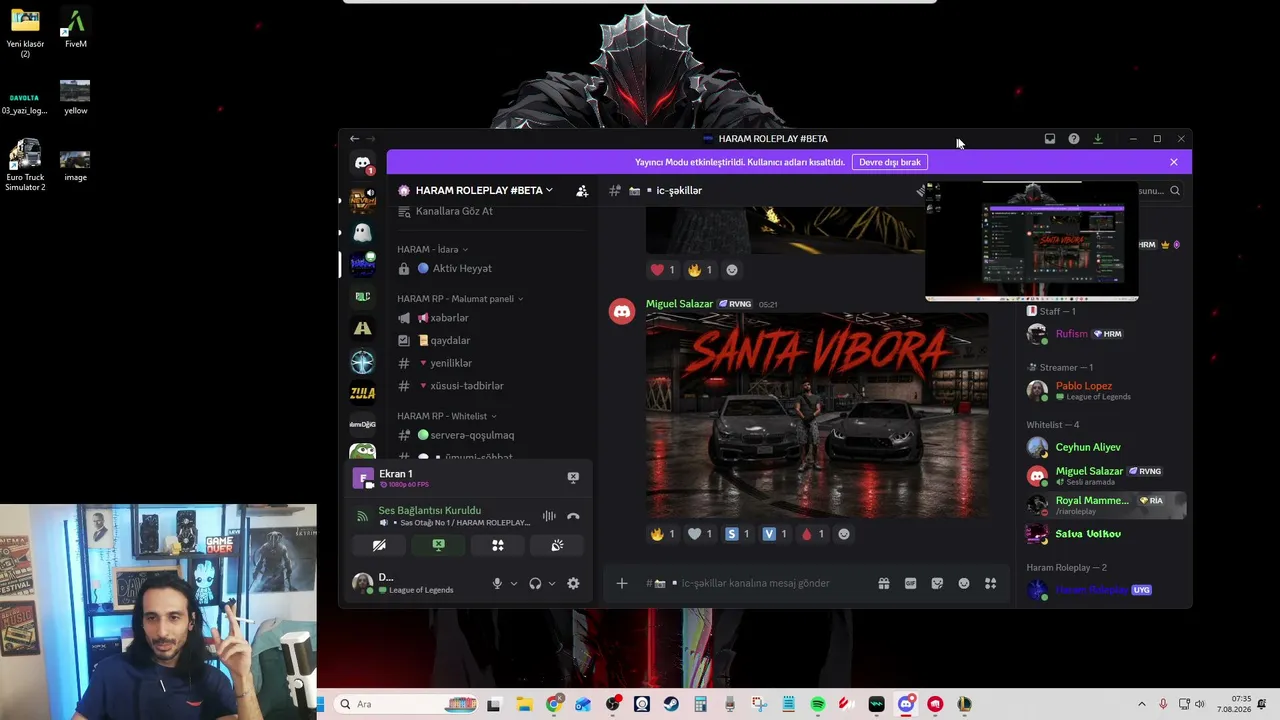Open the sticker picker
Image resolution: width=1280 pixels, height=720 pixels.
(937, 583)
